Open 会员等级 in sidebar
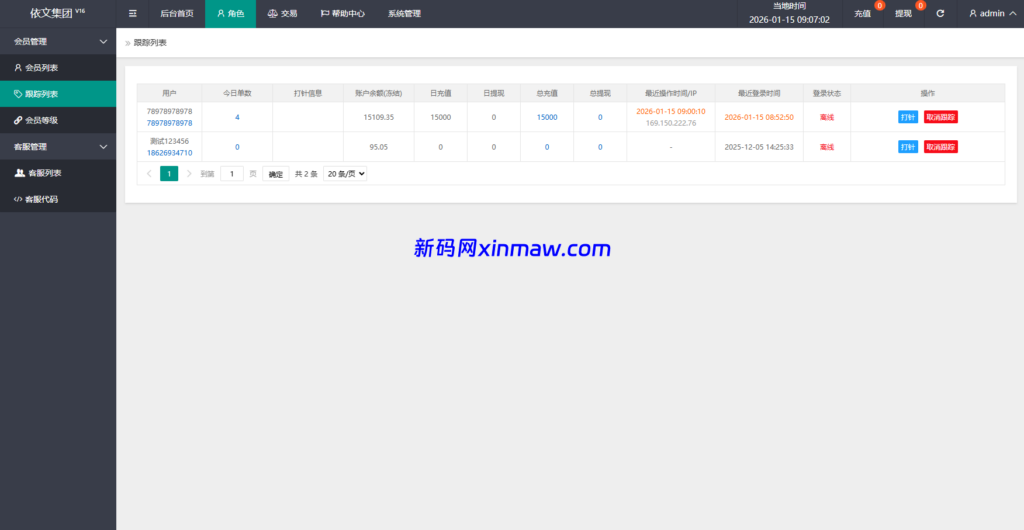The height and width of the screenshot is (530, 1024). coord(58,120)
